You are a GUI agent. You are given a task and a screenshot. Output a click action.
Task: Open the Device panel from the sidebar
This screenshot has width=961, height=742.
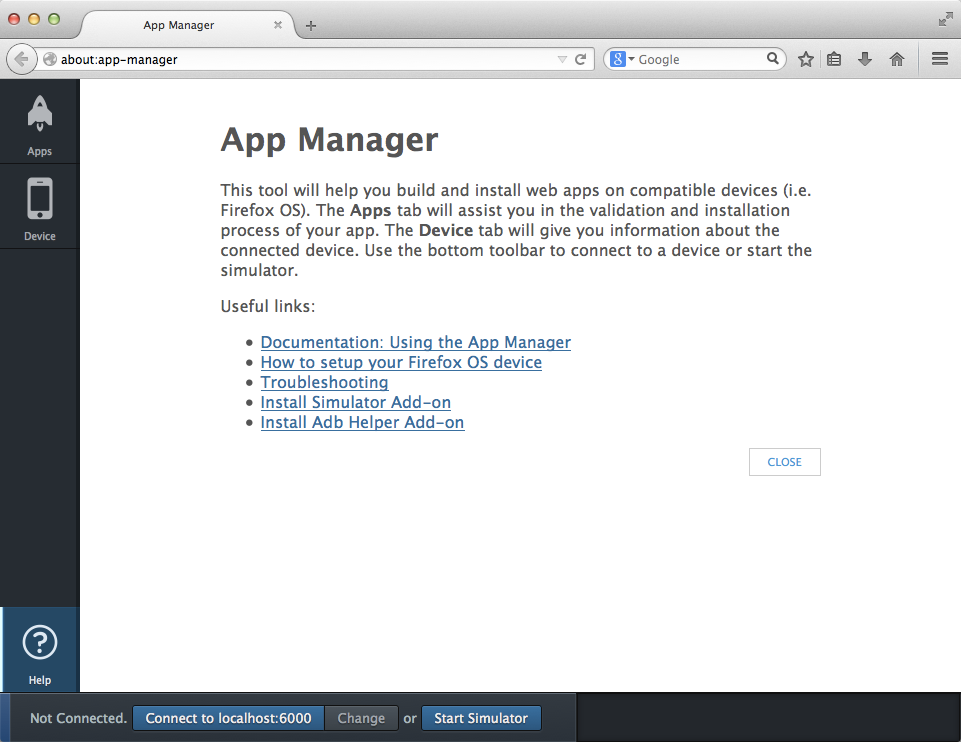[x=39, y=206]
